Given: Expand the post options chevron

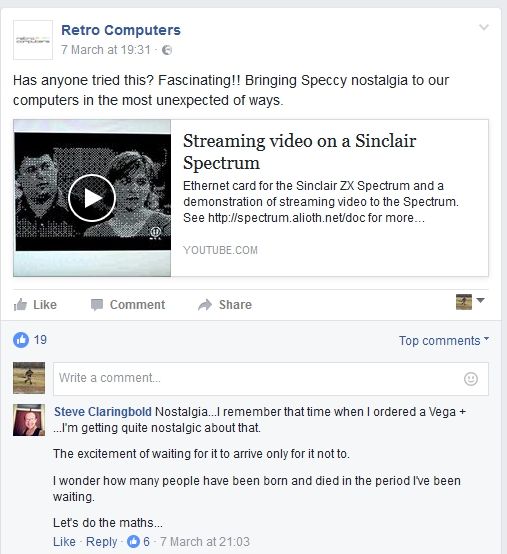Looking at the screenshot, I should [x=484, y=27].
